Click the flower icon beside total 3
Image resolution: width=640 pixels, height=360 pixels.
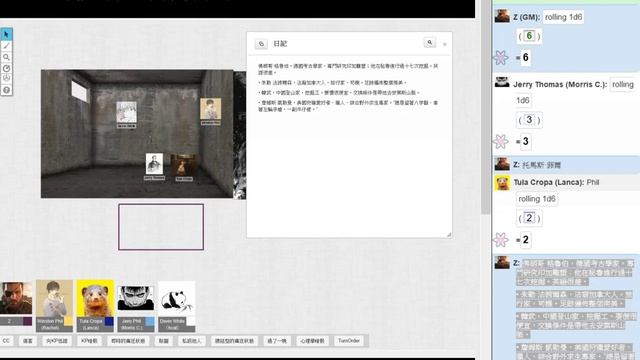click(x=501, y=141)
